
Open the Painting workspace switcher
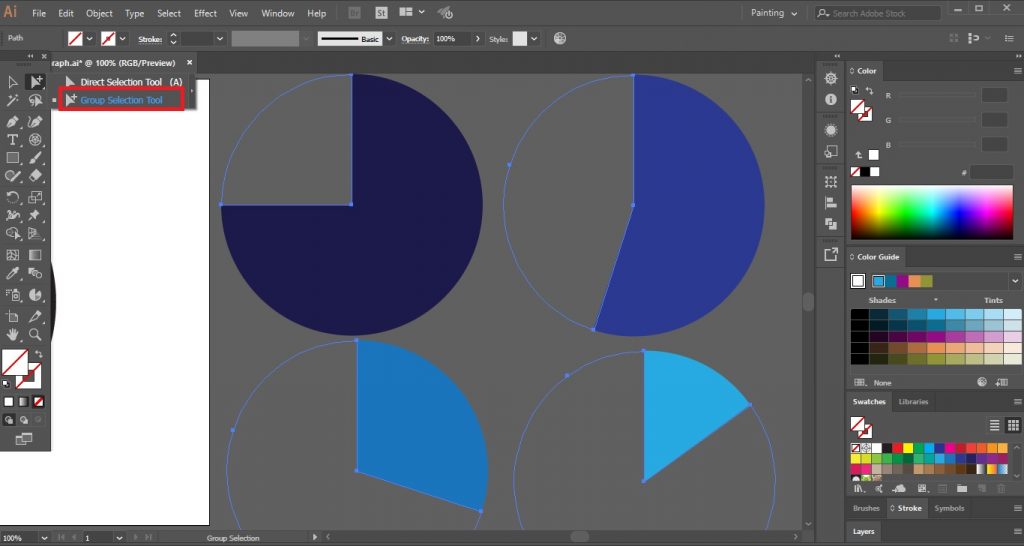pyautogui.click(x=774, y=13)
